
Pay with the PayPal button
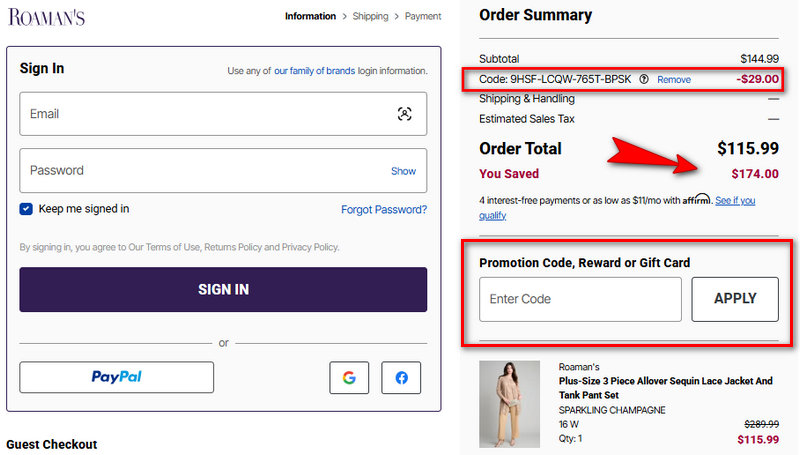coord(117,377)
